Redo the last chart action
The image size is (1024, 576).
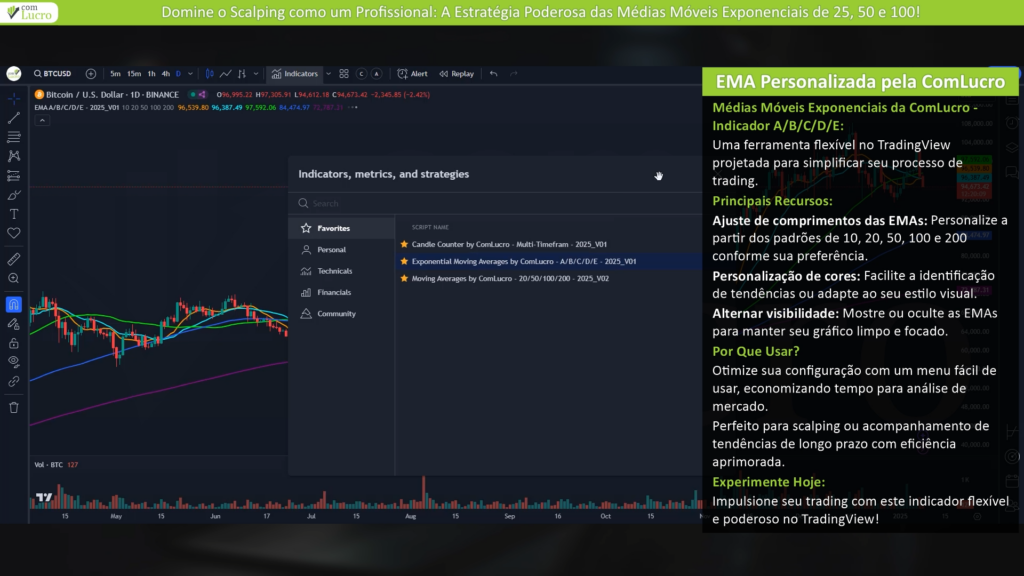coord(514,74)
